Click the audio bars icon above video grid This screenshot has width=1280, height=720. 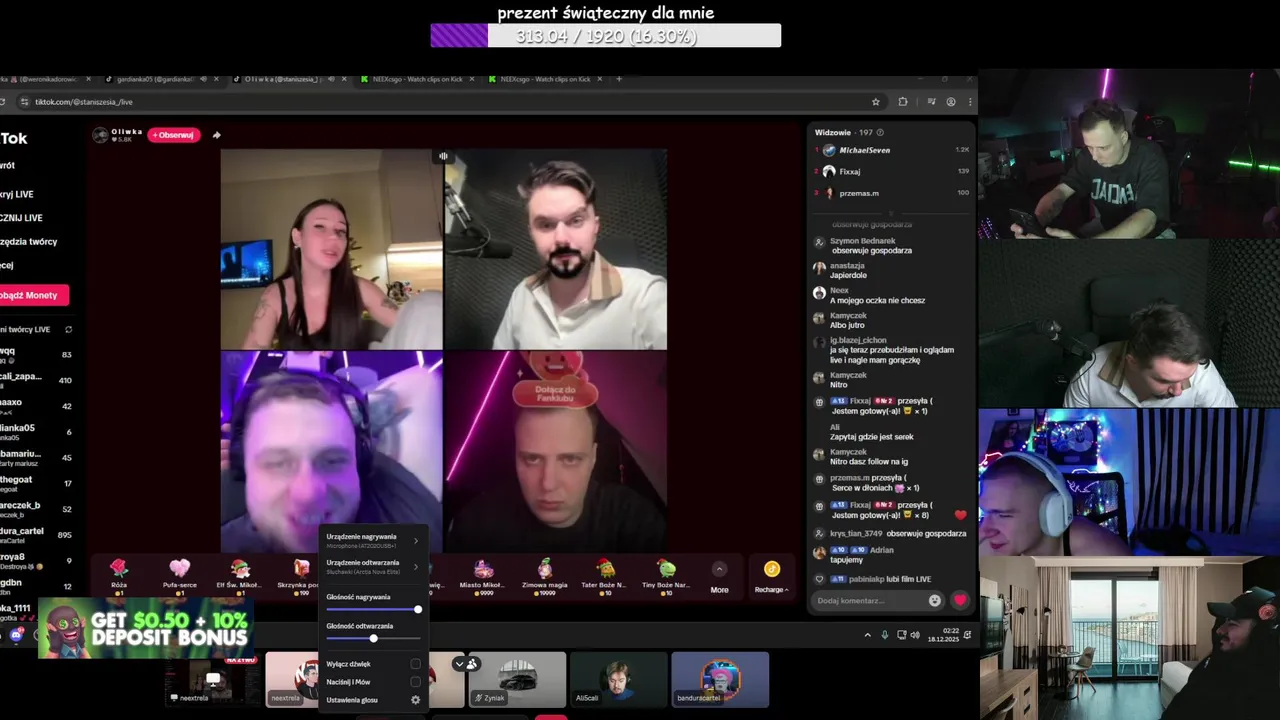443,156
